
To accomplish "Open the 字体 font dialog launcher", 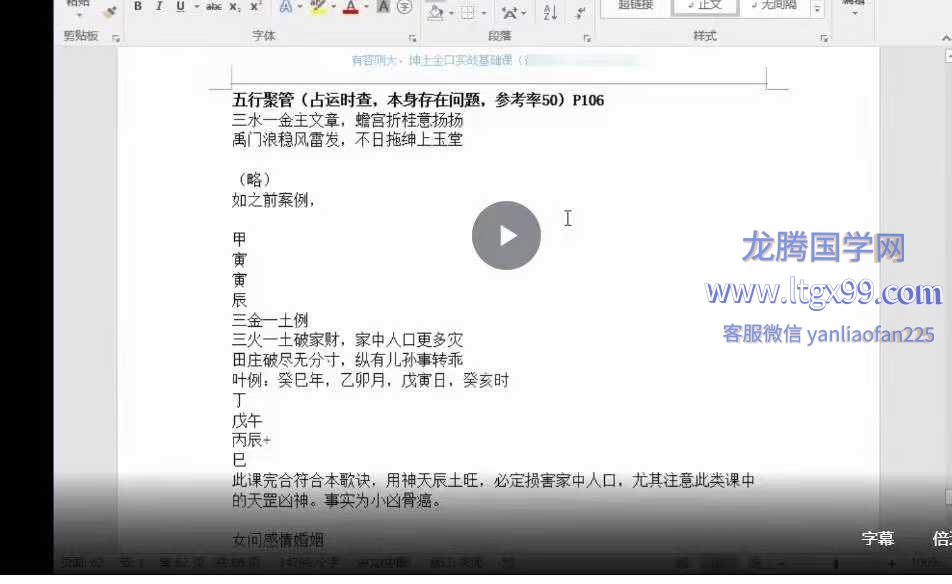I will 412,38.
